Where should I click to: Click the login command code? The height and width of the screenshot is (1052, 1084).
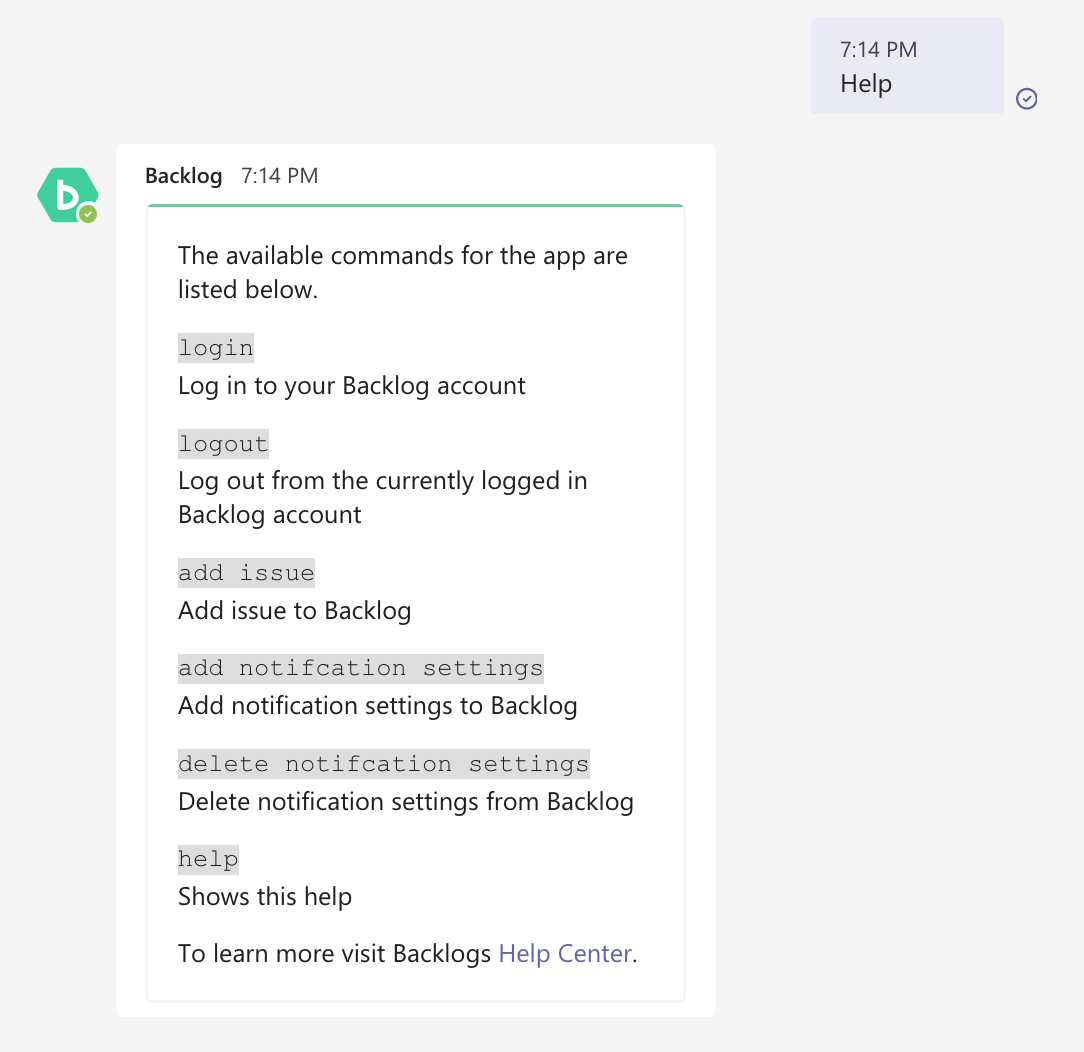216,348
